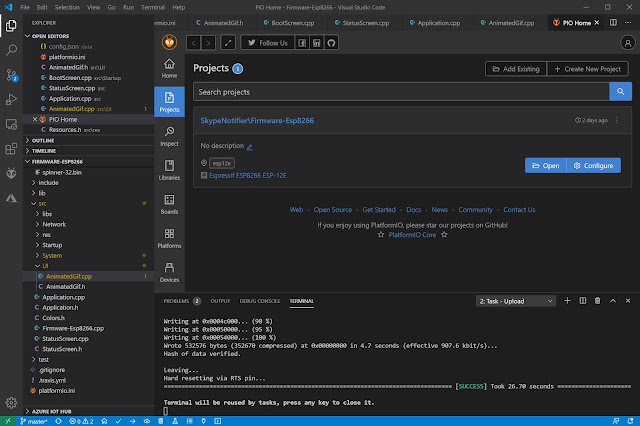Viewport: 640px width, 426px height.
Task: Open the Remote Explorer view
Action: [x=11, y=124]
